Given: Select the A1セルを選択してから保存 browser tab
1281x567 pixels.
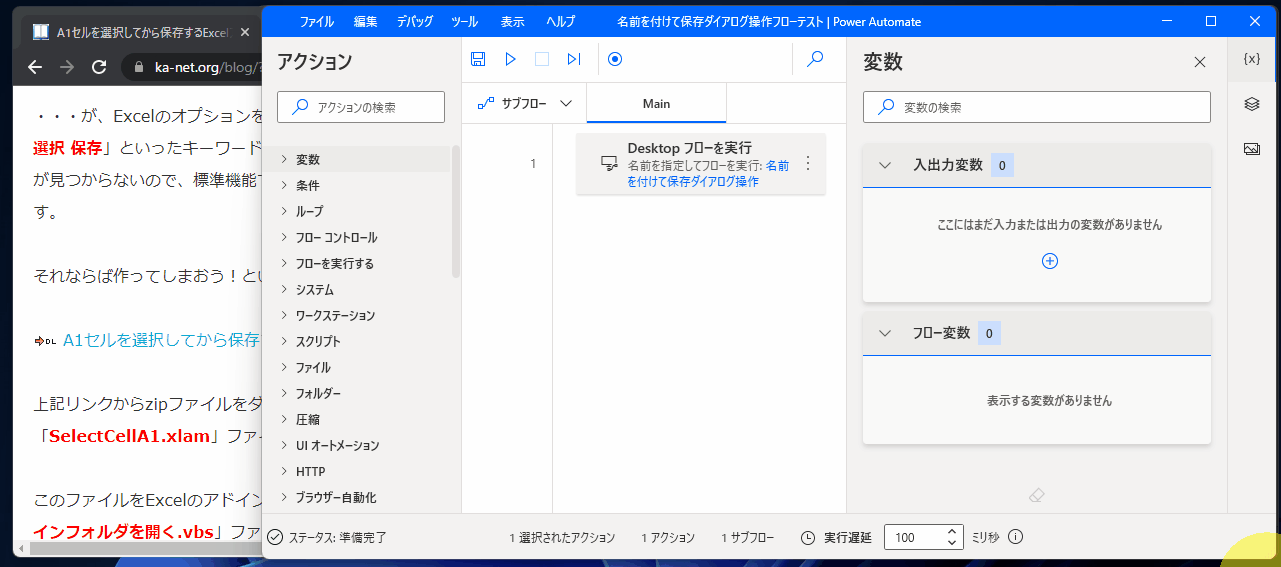Looking at the screenshot, I should [142, 32].
